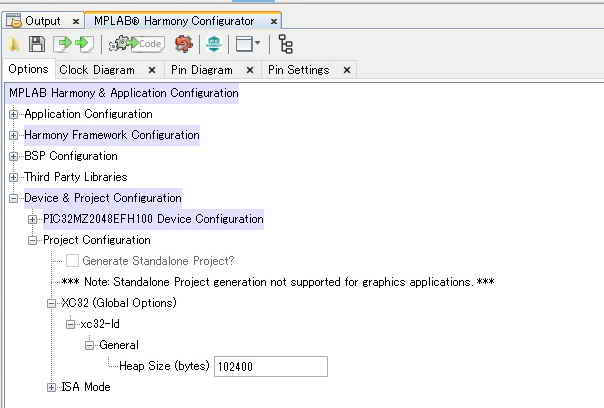Select the XC32 (Global Options) label
Image resolution: width=604 pixels, height=408 pixels.
(119, 303)
